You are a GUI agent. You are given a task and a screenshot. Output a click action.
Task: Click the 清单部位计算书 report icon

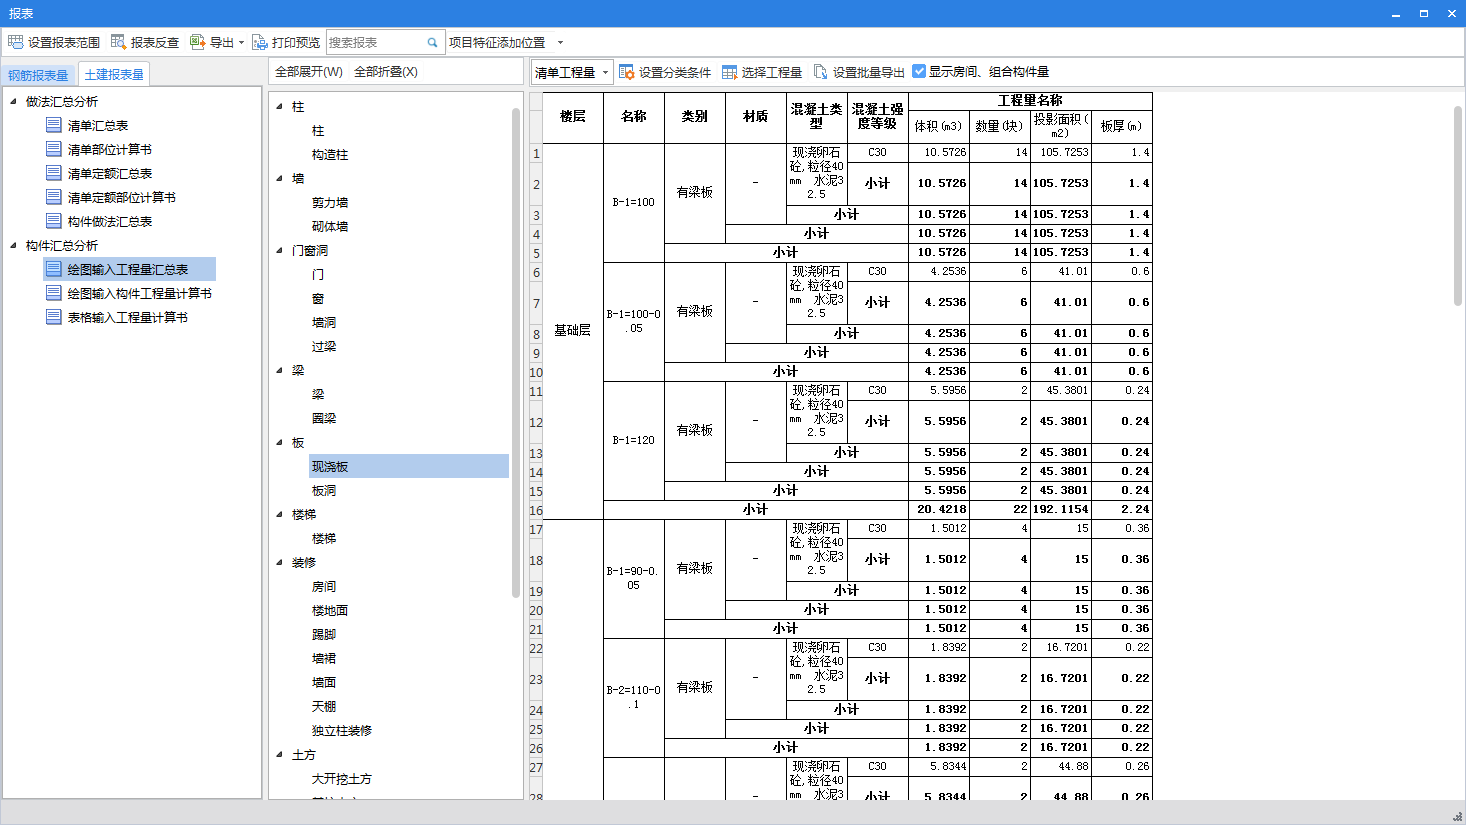click(54, 149)
